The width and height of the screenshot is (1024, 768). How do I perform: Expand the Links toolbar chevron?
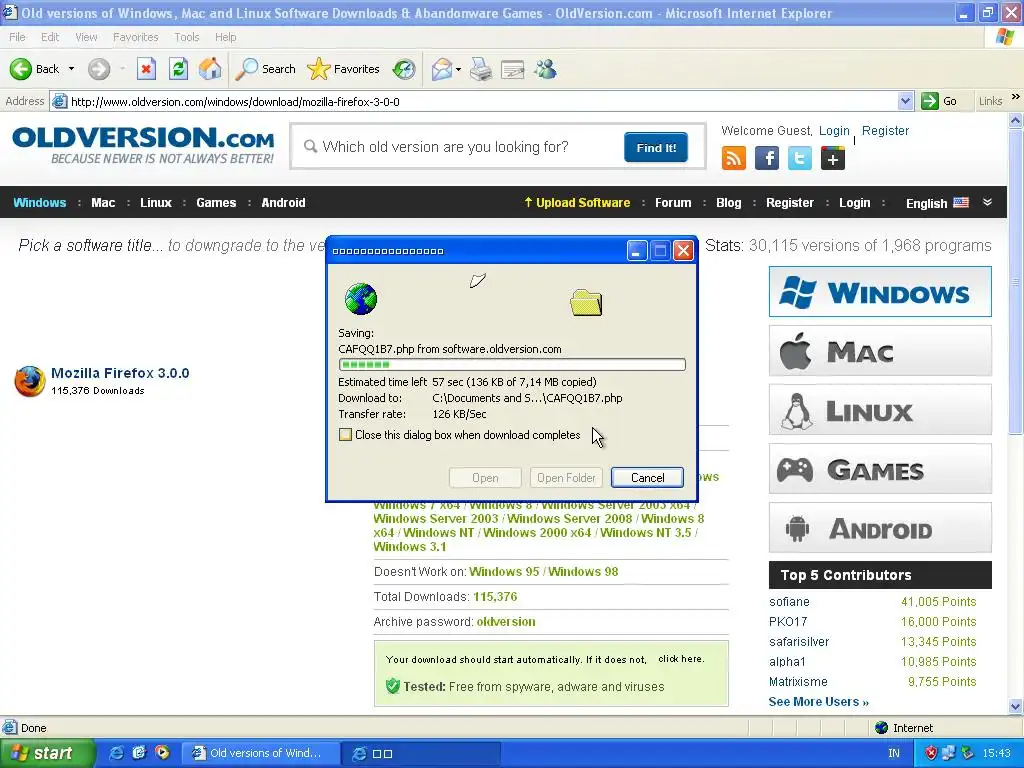point(1016,97)
